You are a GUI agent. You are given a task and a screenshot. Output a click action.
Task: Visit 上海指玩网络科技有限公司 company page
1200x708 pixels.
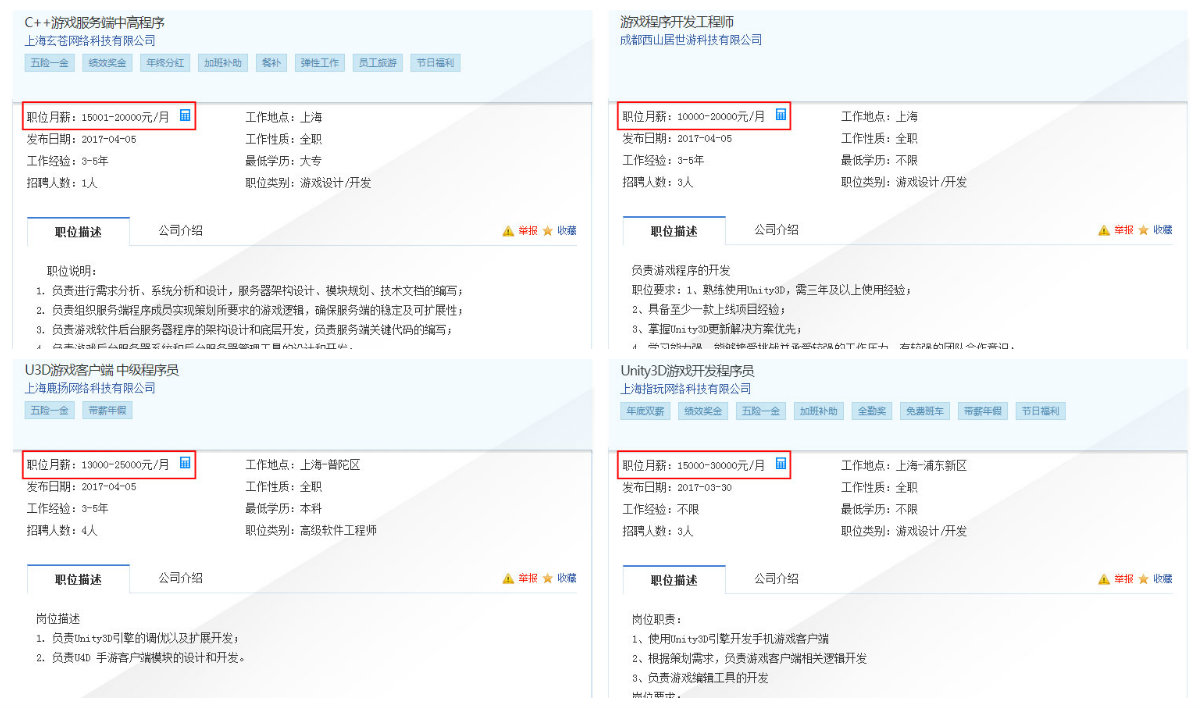(685, 389)
